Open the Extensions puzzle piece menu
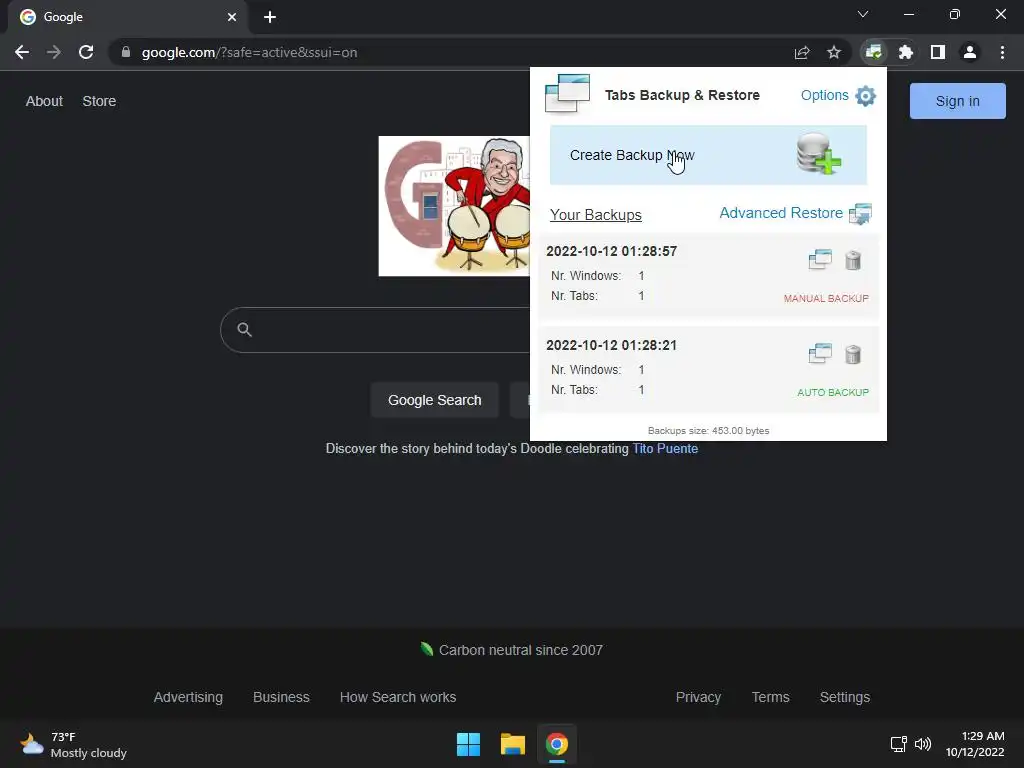The height and width of the screenshot is (768, 1024). (905, 52)
